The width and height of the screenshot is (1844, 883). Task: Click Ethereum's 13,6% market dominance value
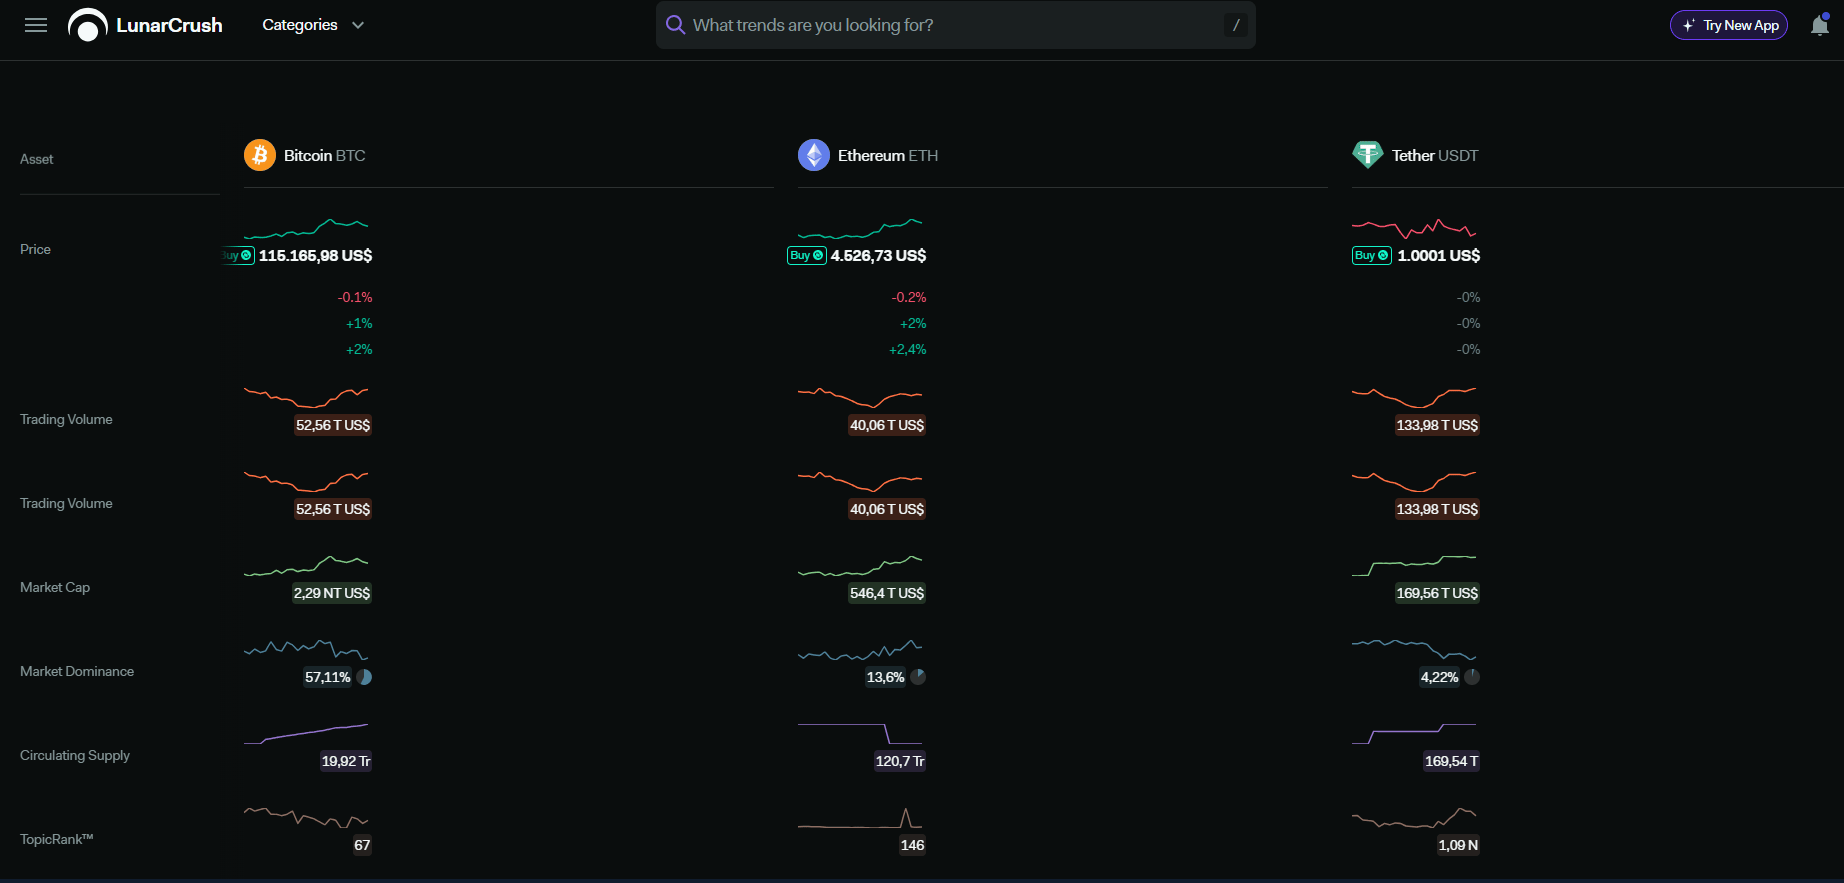885,677
